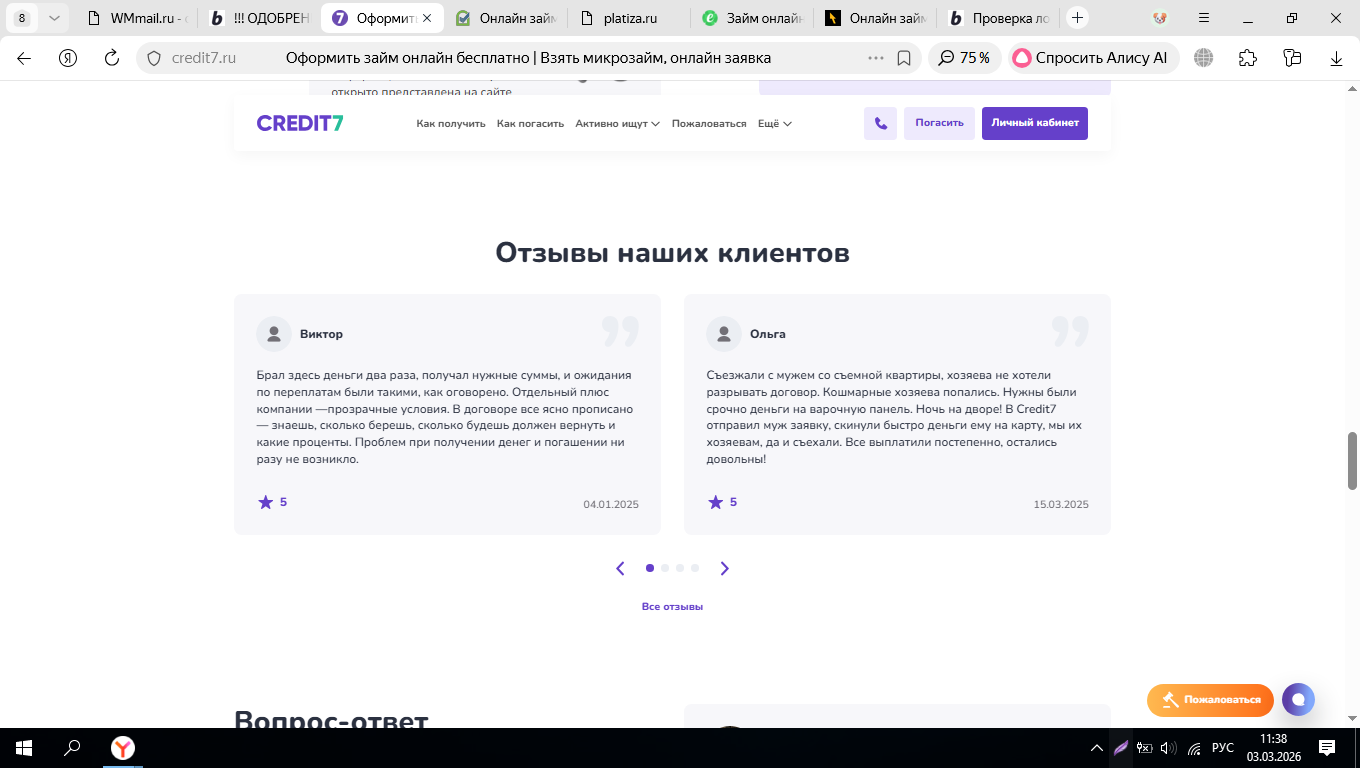Show next review with right arrow
The height and width of the screenshot is (768, 1360).
click(725, 568)
